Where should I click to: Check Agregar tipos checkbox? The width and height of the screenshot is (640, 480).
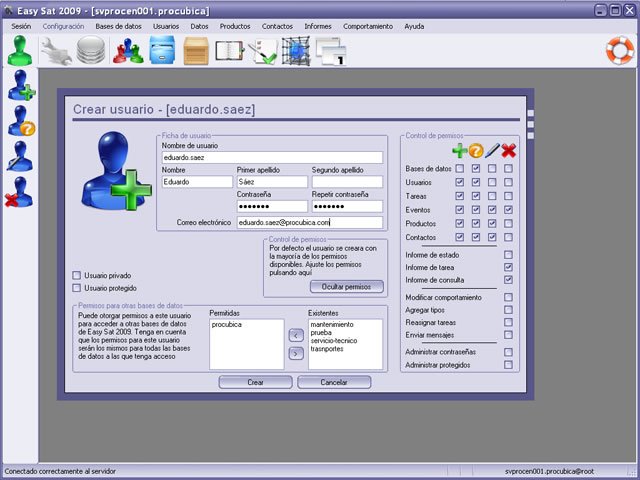508,310
